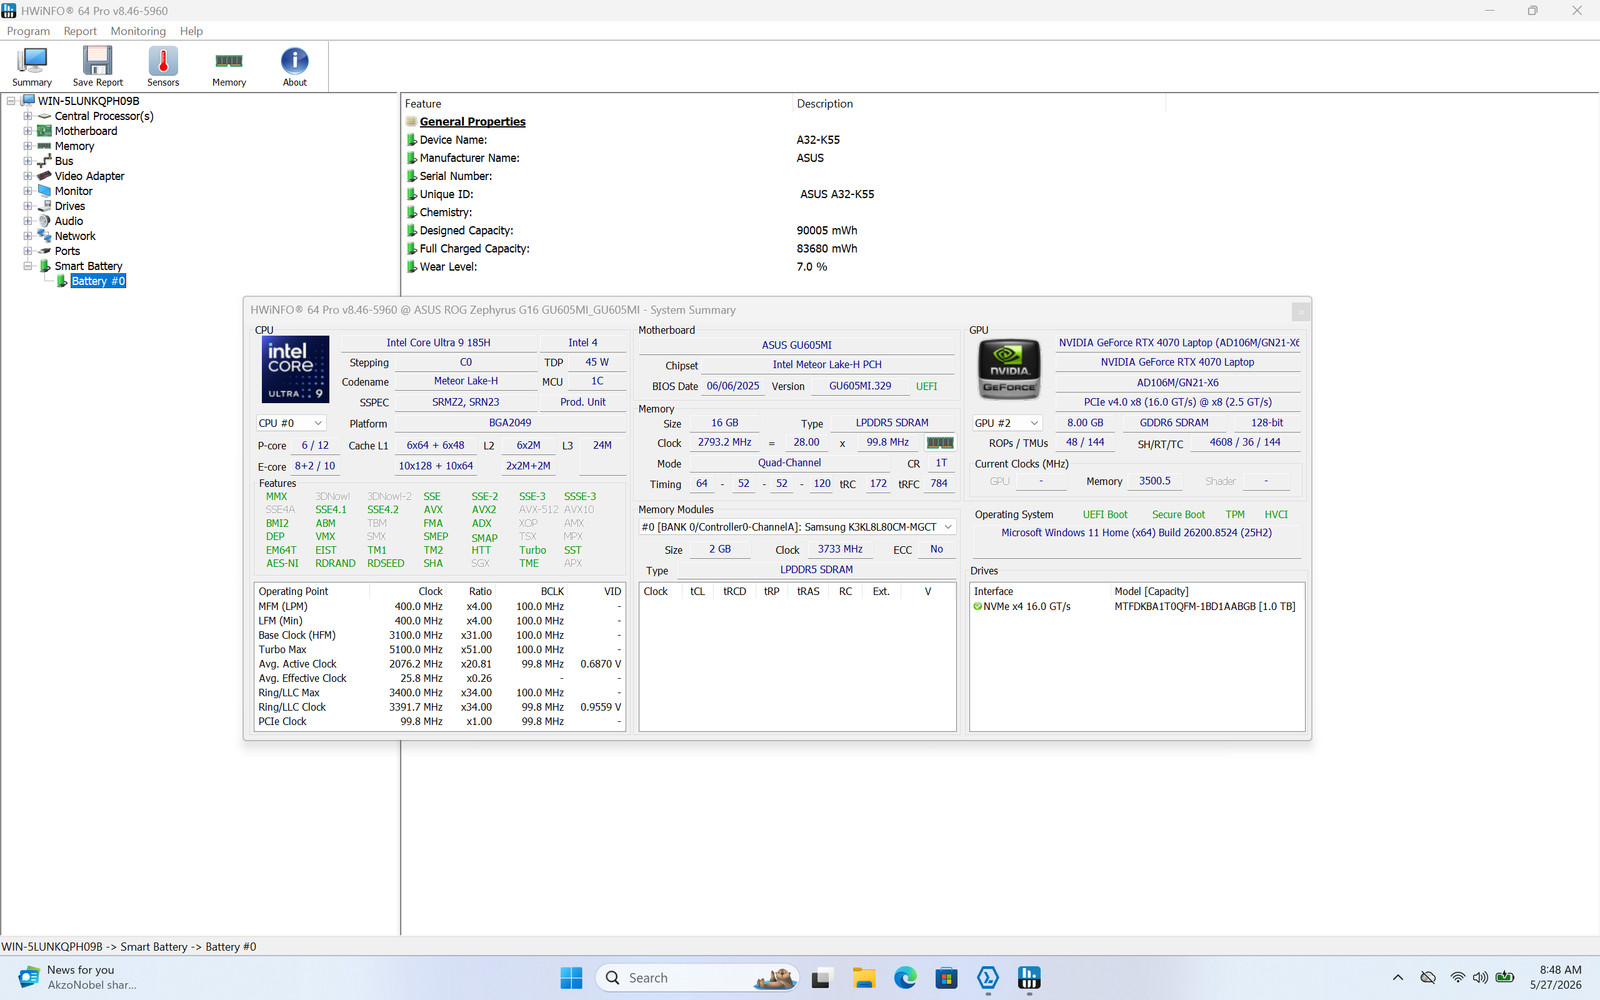1600x1000 pixels.
Task: Click the Memory module toolbar icon
Action: pos(229,67)
